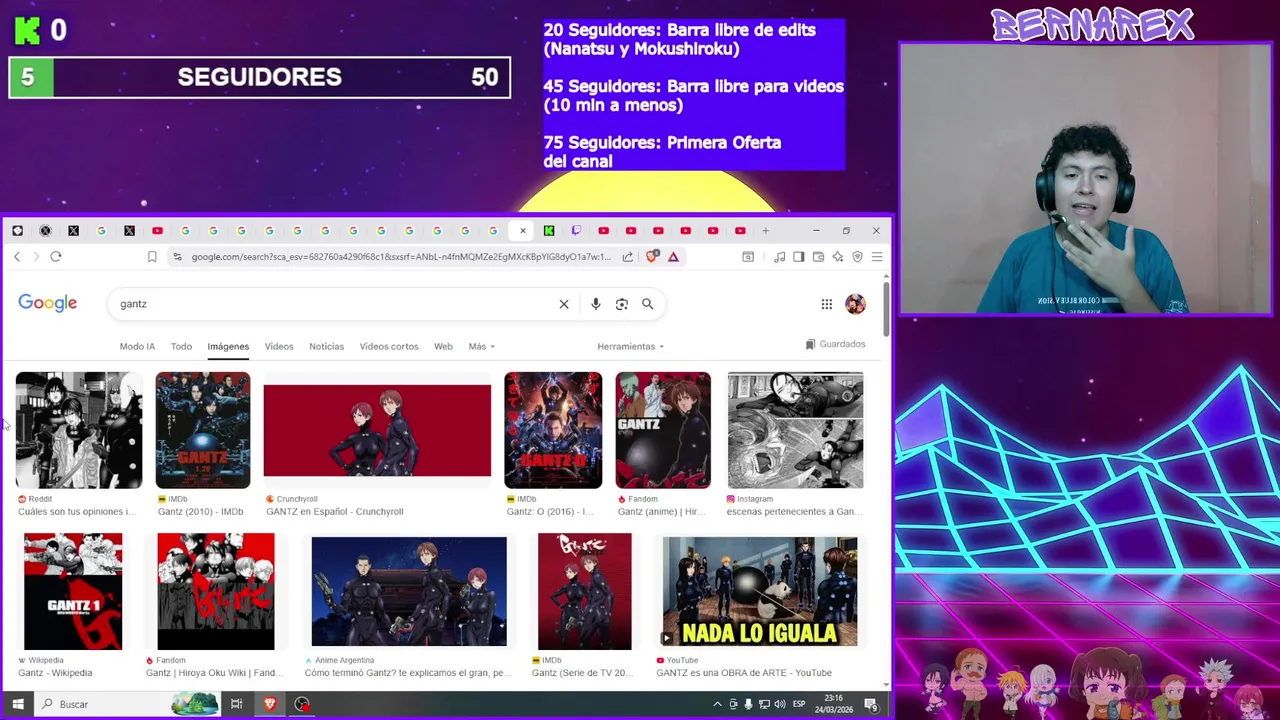
Task: Open Brave Shields lion icon
Action: 652,257
